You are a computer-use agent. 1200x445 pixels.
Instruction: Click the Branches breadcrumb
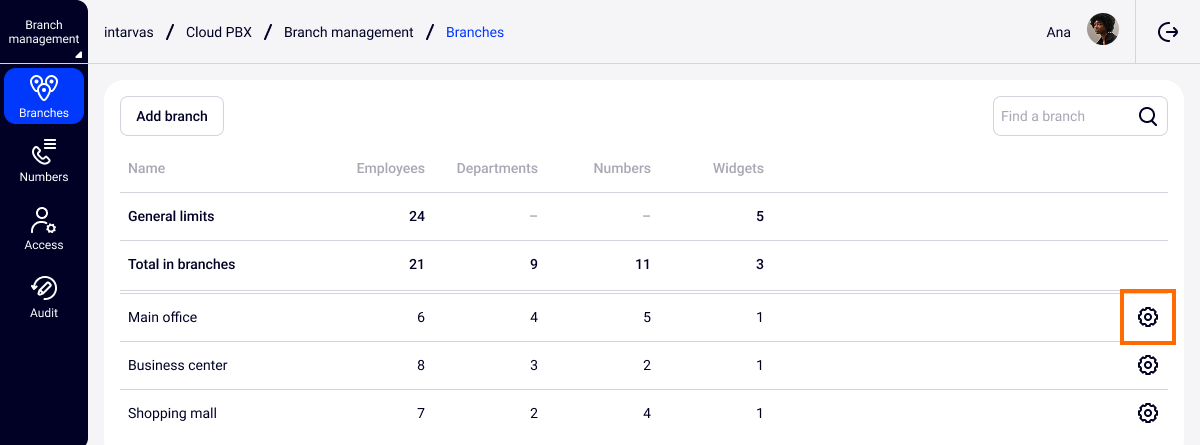474,32
